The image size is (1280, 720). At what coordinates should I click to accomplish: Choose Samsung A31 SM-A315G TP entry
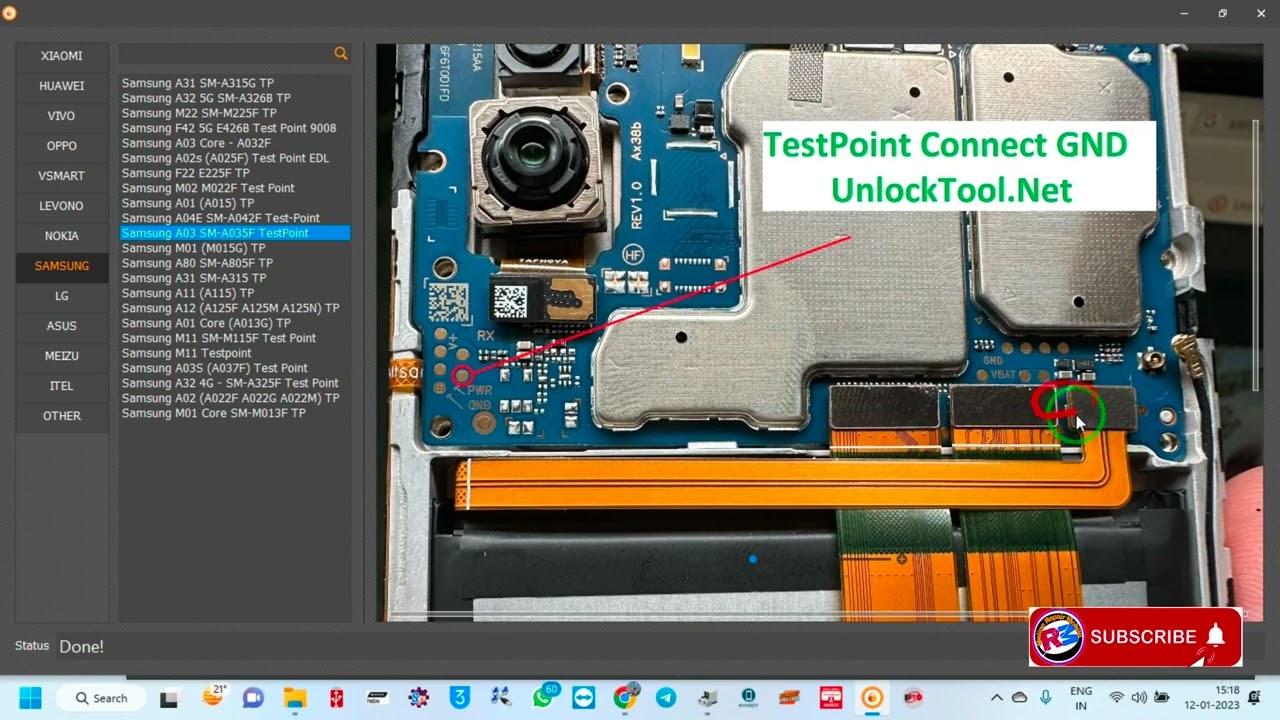[198, 83]
